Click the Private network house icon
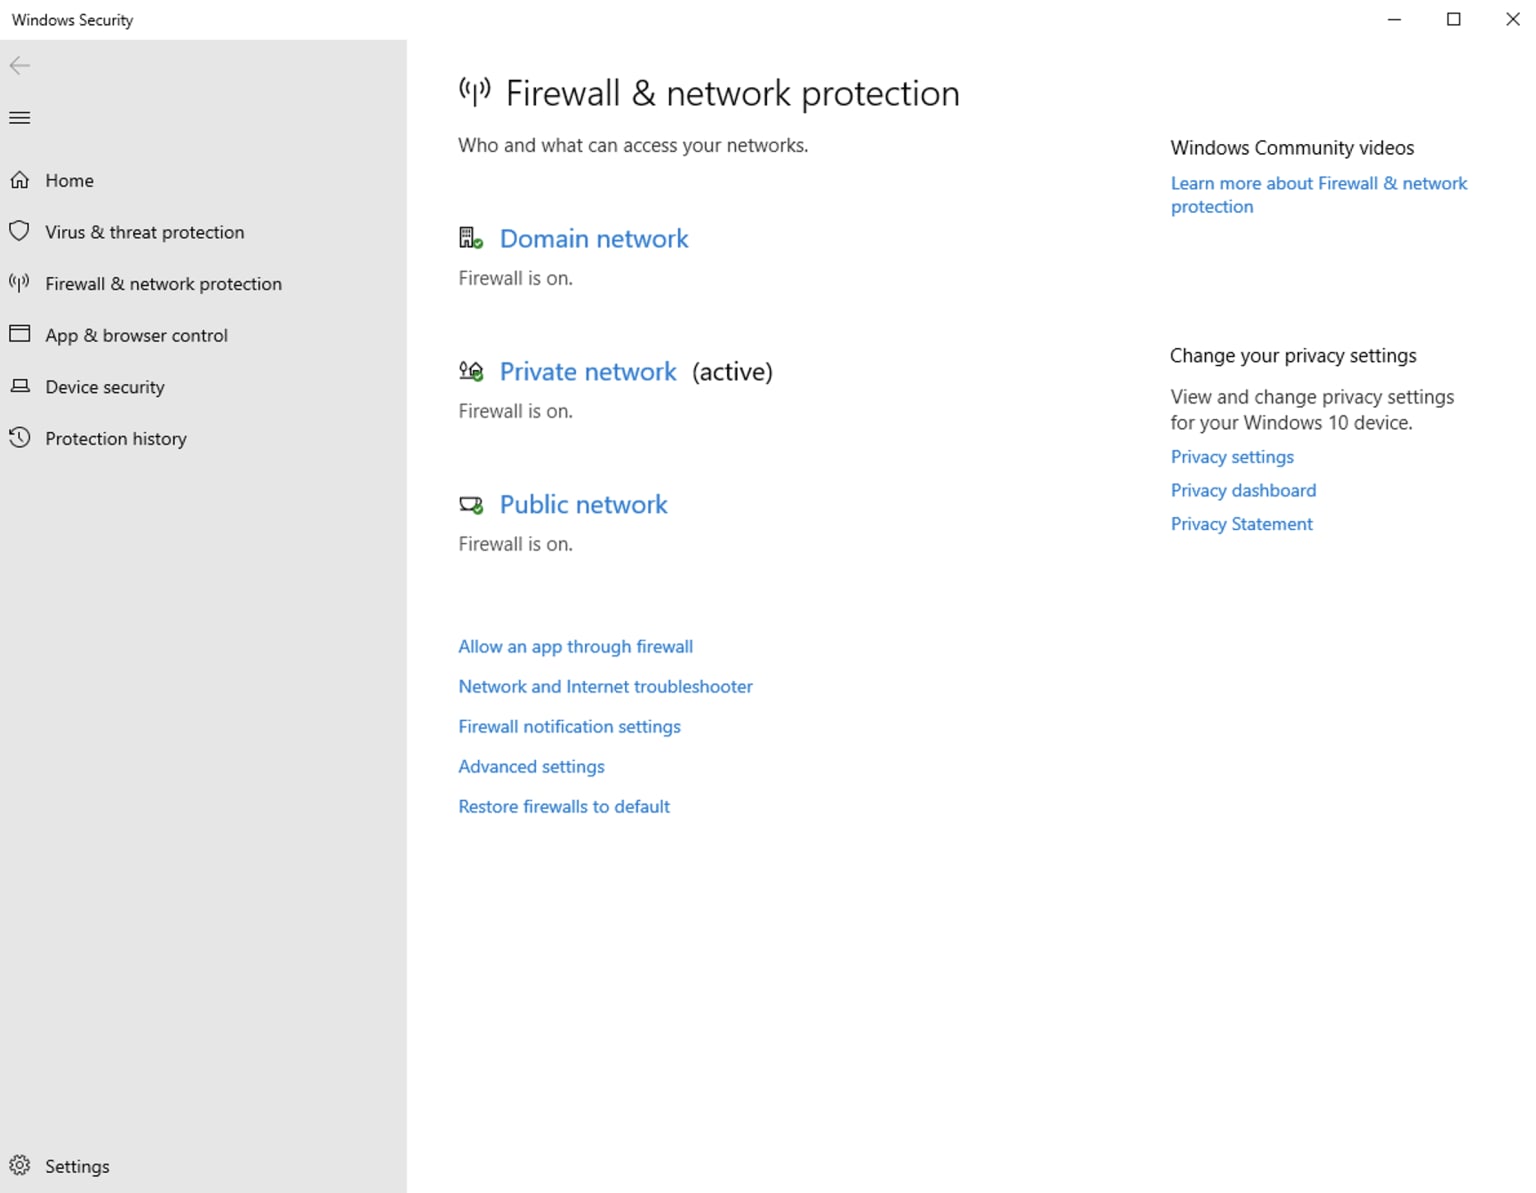The width and height of the screenshot is (1536, 1193). click(471, 371)
